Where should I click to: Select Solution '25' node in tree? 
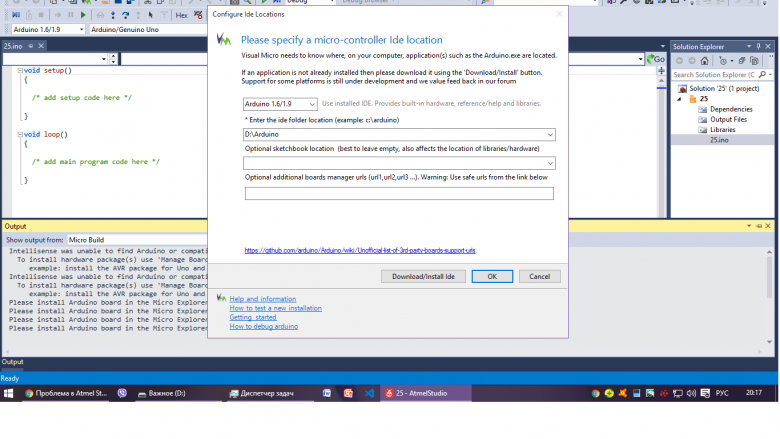(x=724, y=88)
